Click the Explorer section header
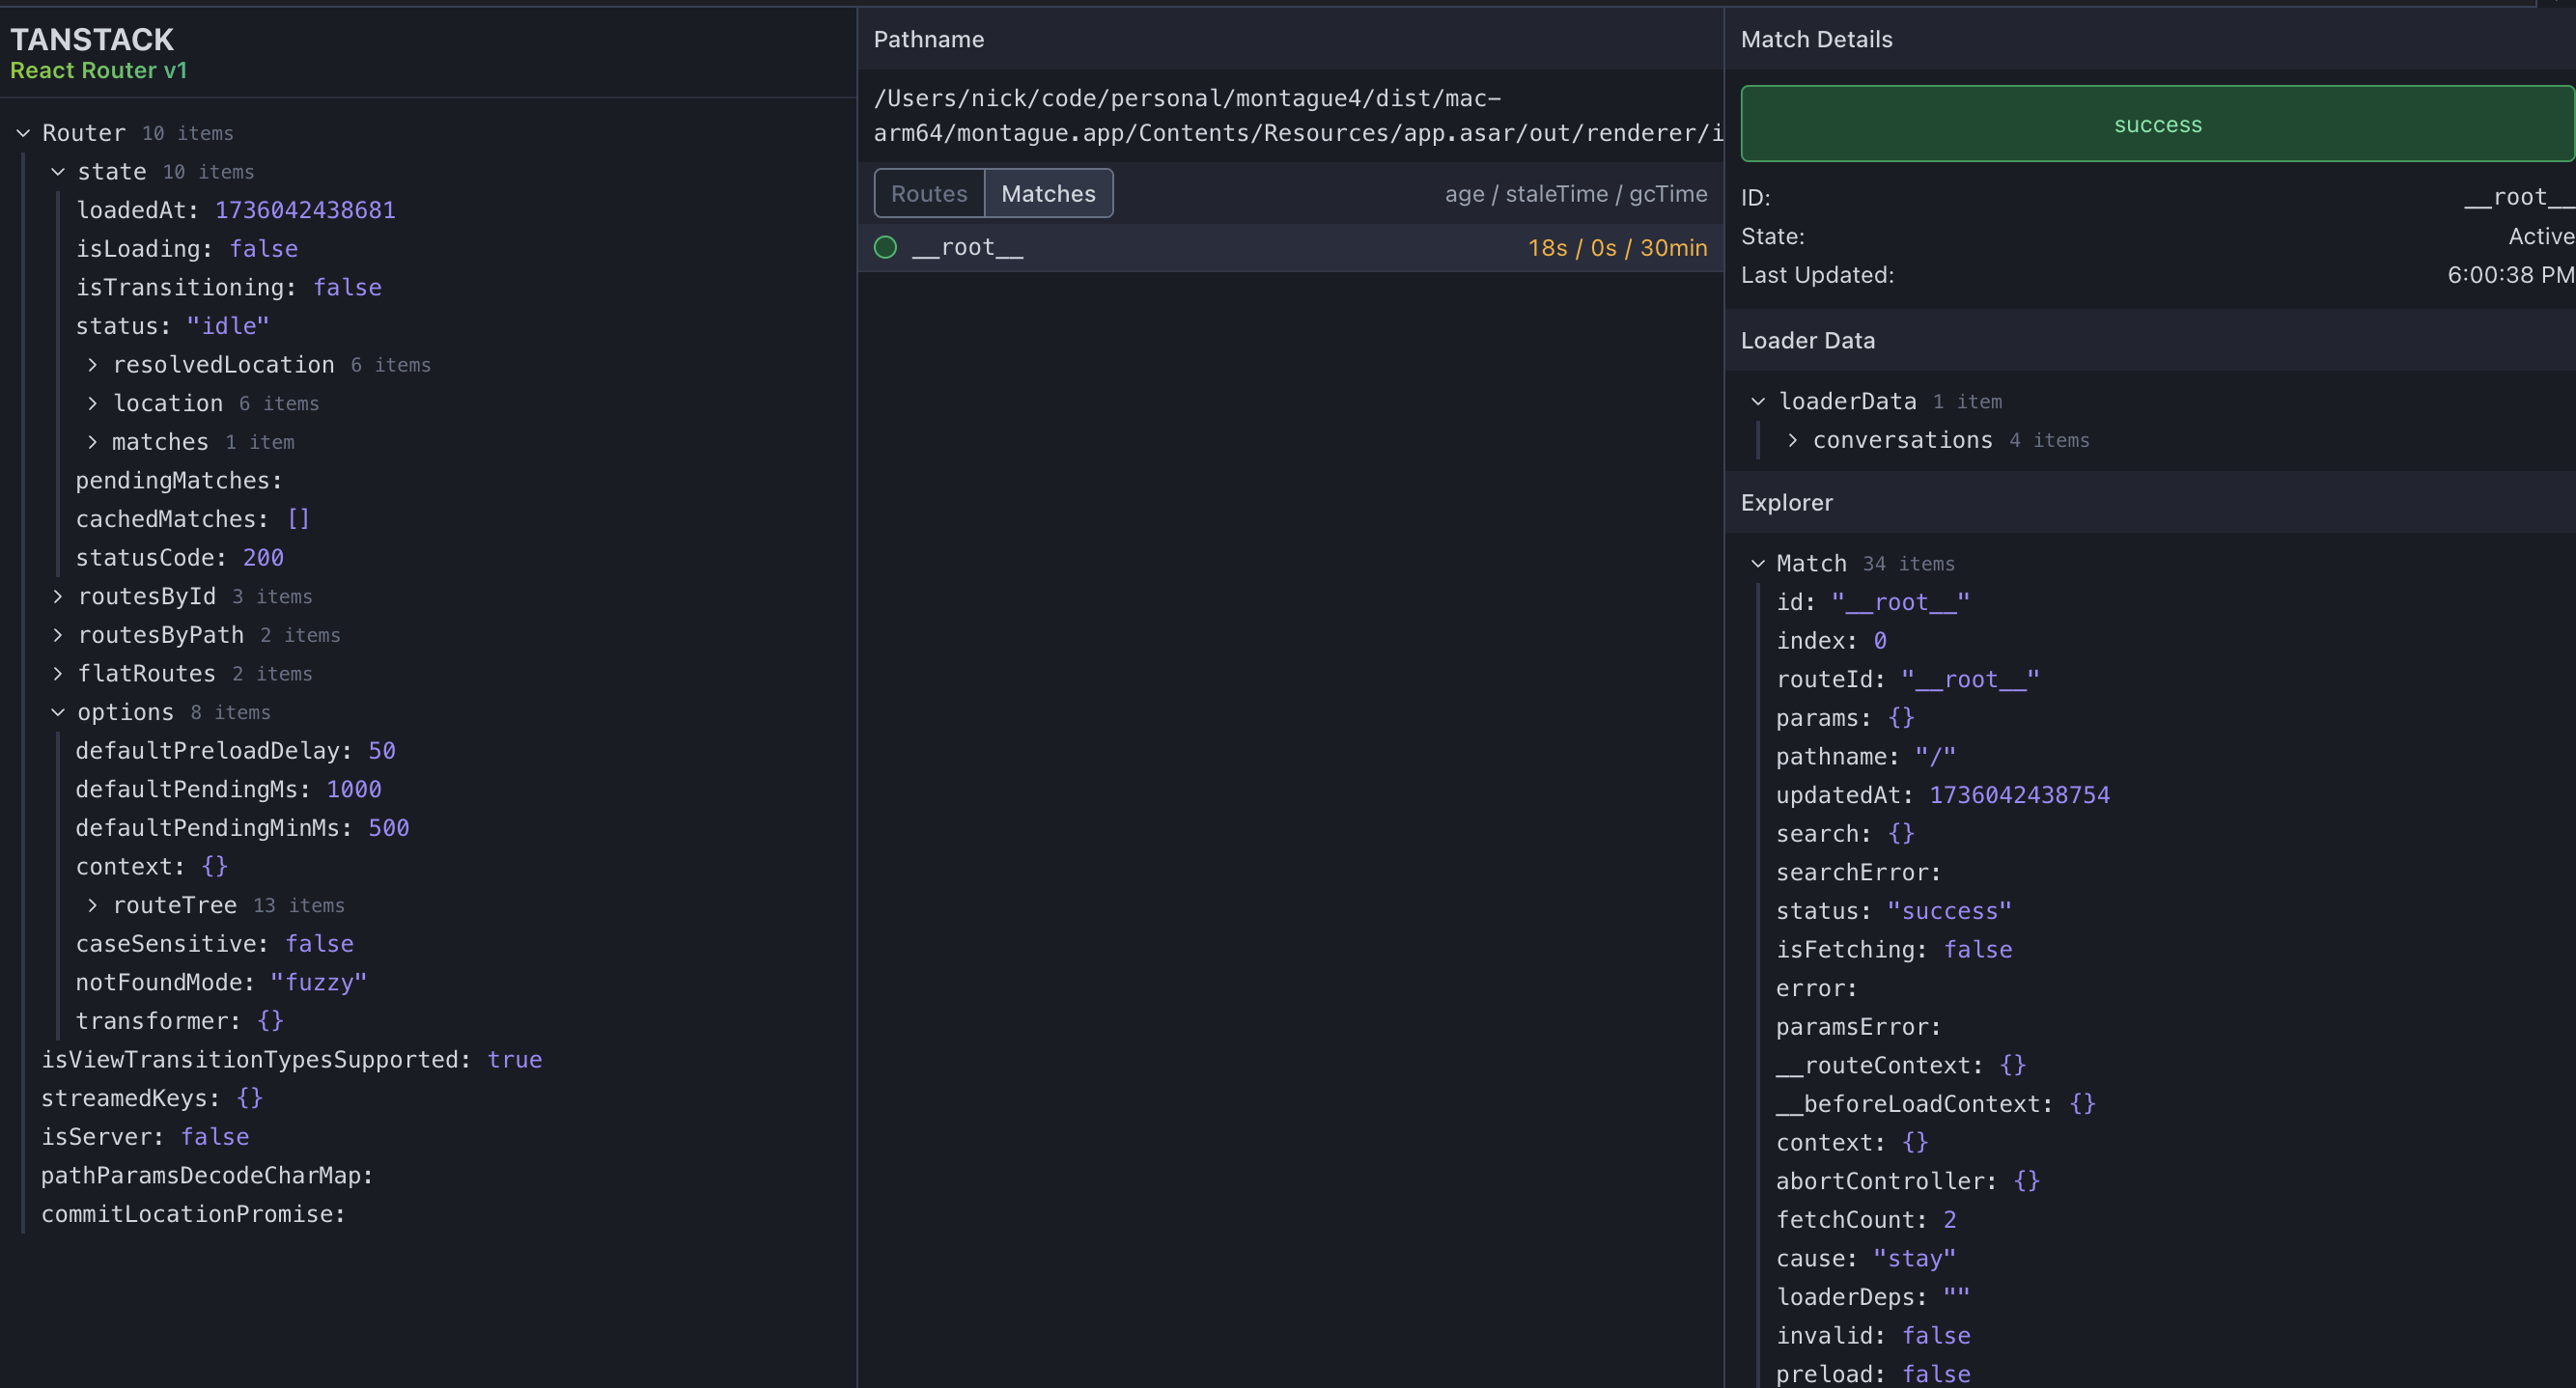 (1786, 502)
